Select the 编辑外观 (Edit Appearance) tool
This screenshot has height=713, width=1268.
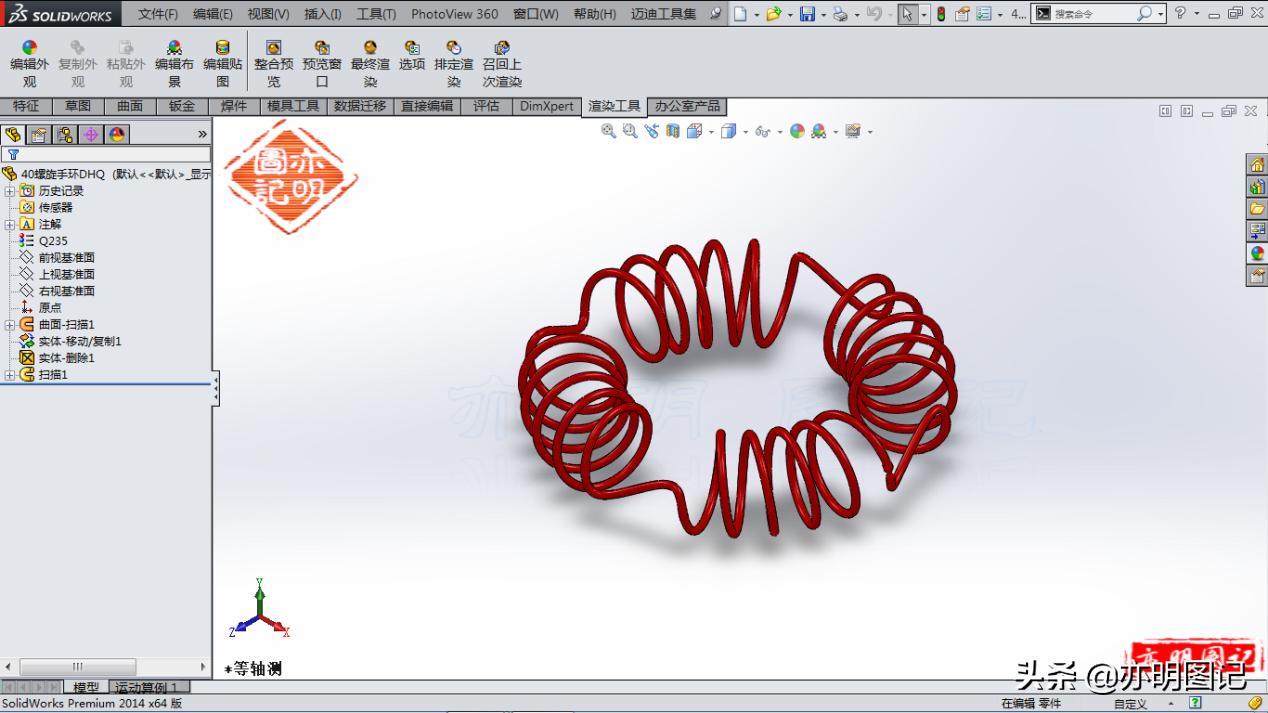tap(29, 47)
